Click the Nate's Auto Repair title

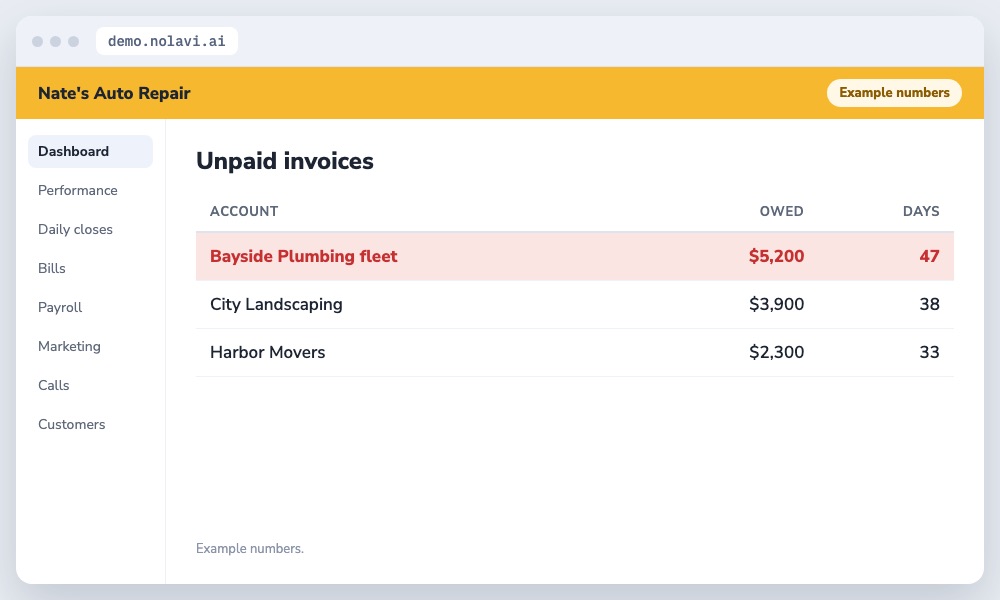pyautogui.click(x=114, y=93)
